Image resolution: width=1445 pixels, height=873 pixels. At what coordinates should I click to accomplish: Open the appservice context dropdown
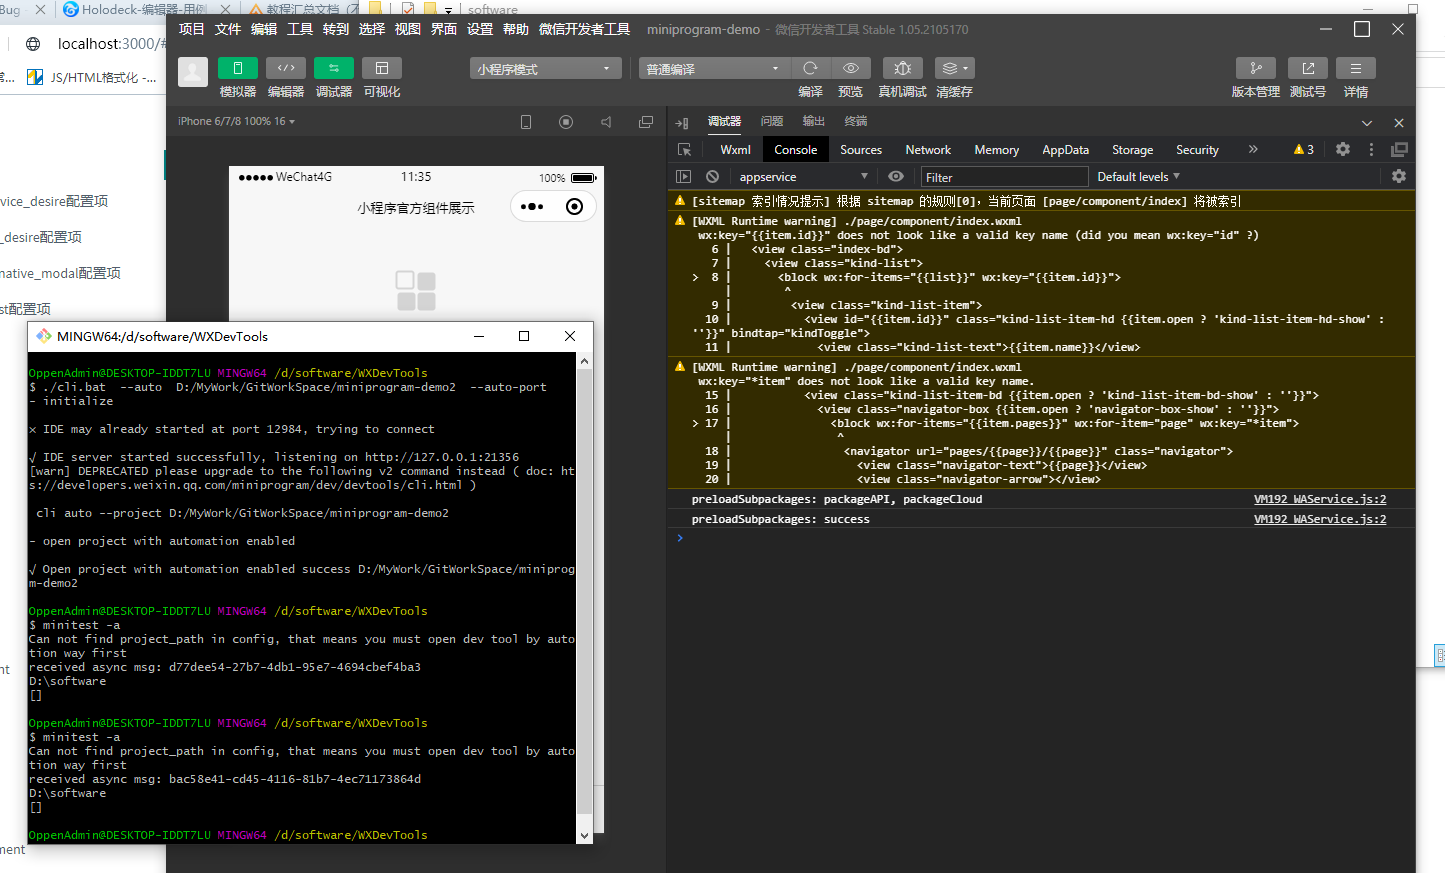coord(803,177)
